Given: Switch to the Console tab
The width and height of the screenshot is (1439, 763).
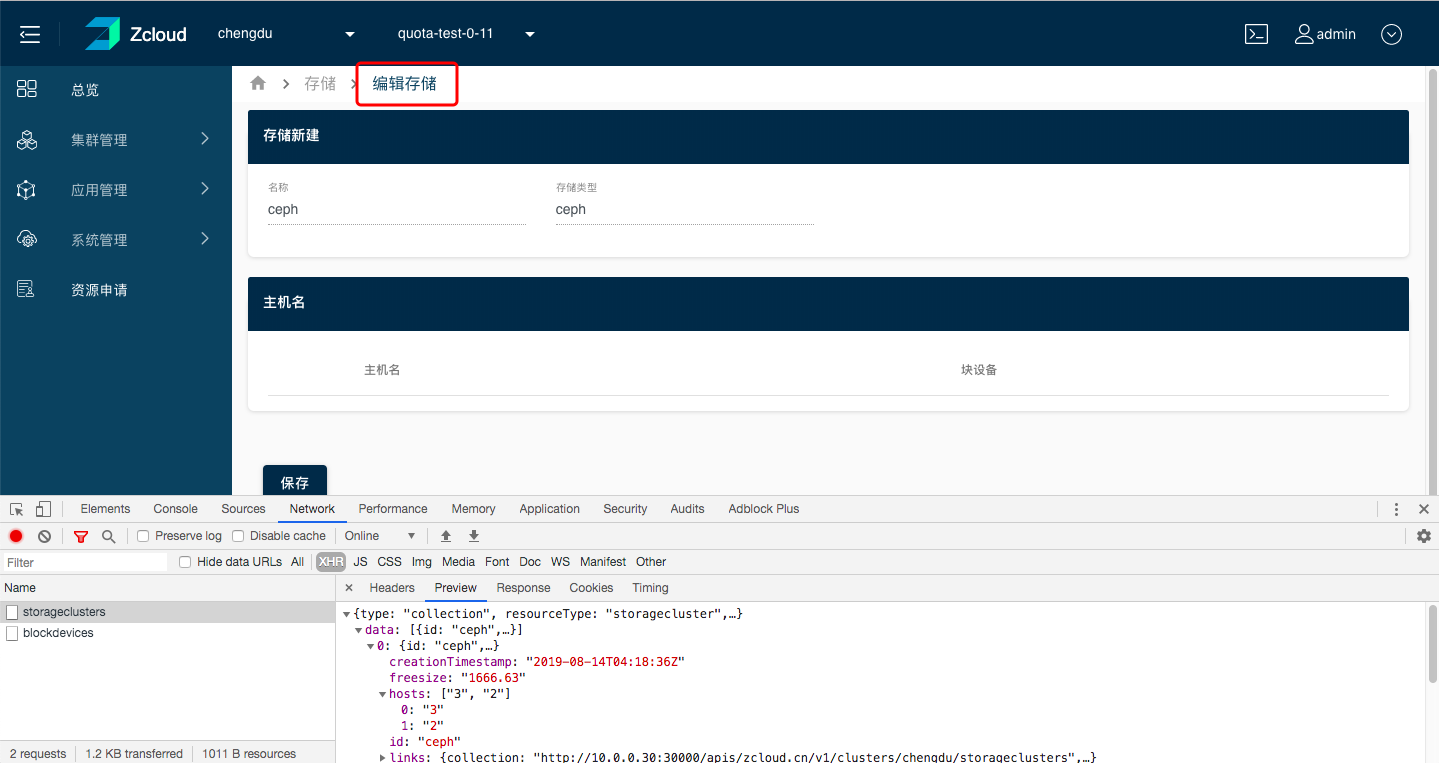Looking at the screenshot, I should pyautogui.click(x=175, y=508).
